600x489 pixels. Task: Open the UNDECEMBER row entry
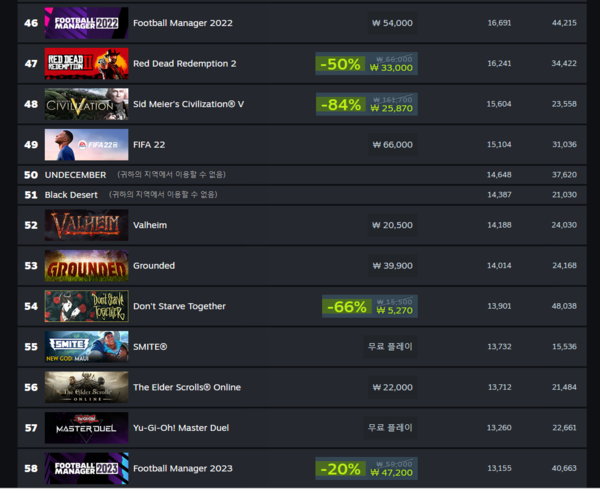302,175
